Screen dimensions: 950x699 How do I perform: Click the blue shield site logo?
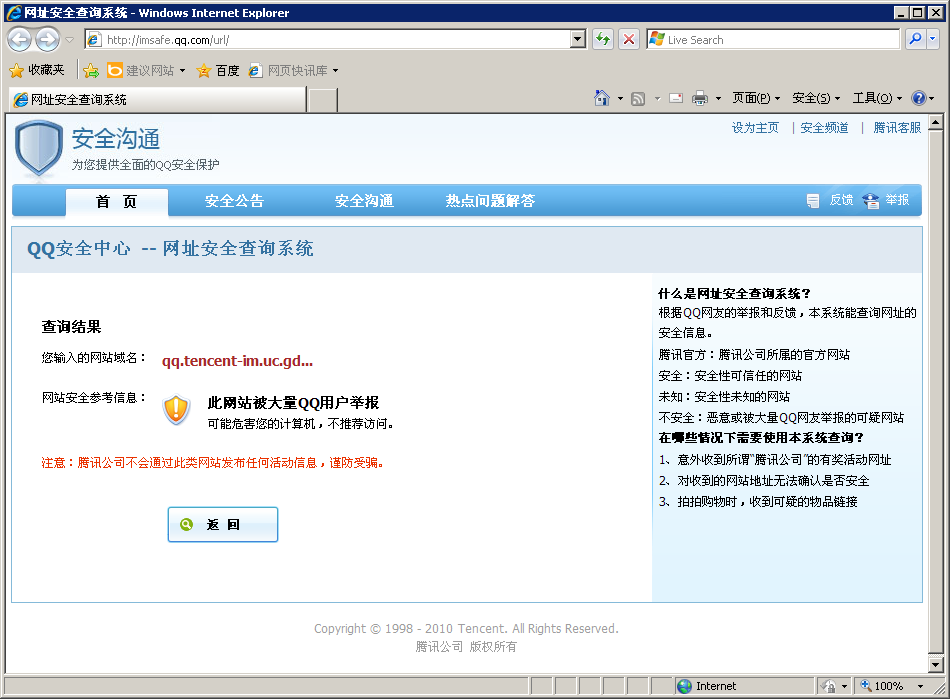click(38, 148)
